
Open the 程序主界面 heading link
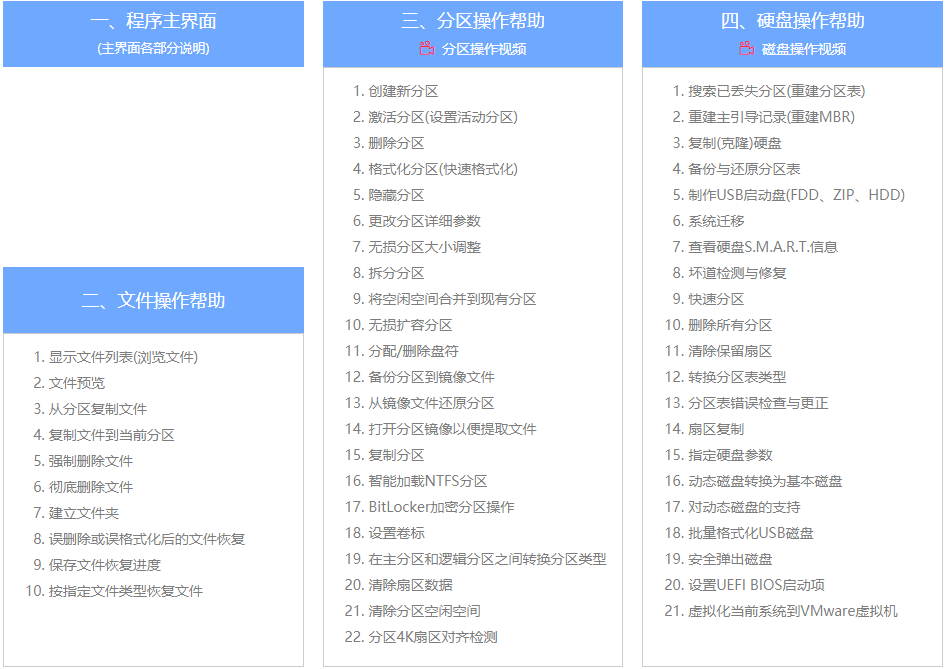pyautogui.click(x=153, y=21)
